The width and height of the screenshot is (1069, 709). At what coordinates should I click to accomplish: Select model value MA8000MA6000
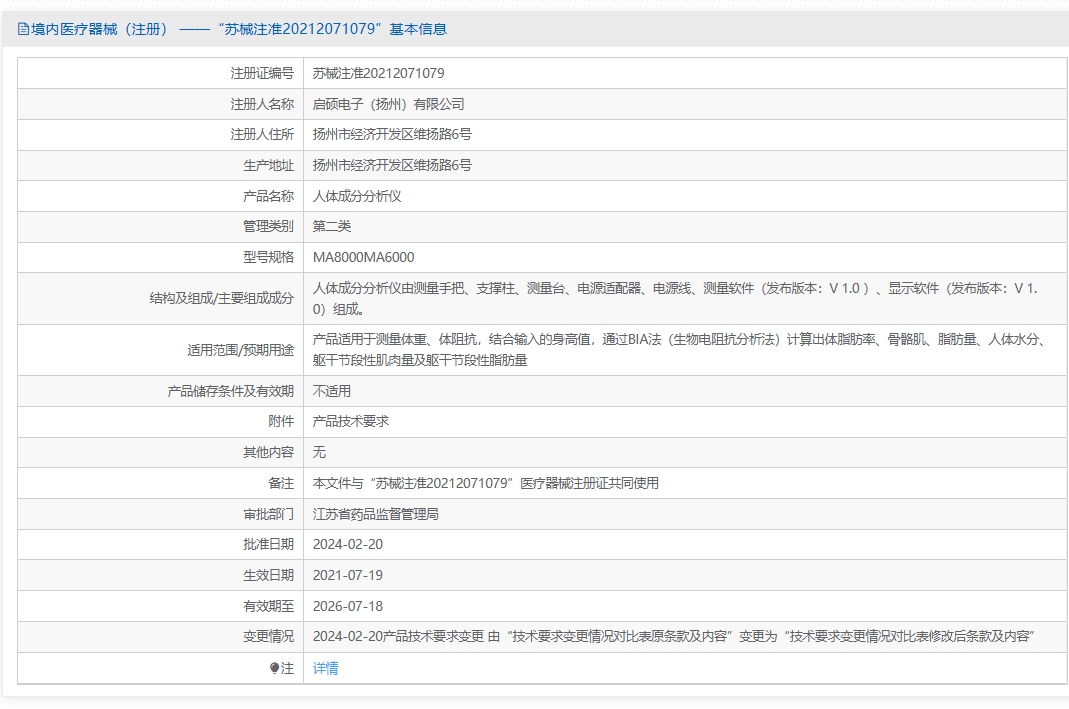point(363,257)
